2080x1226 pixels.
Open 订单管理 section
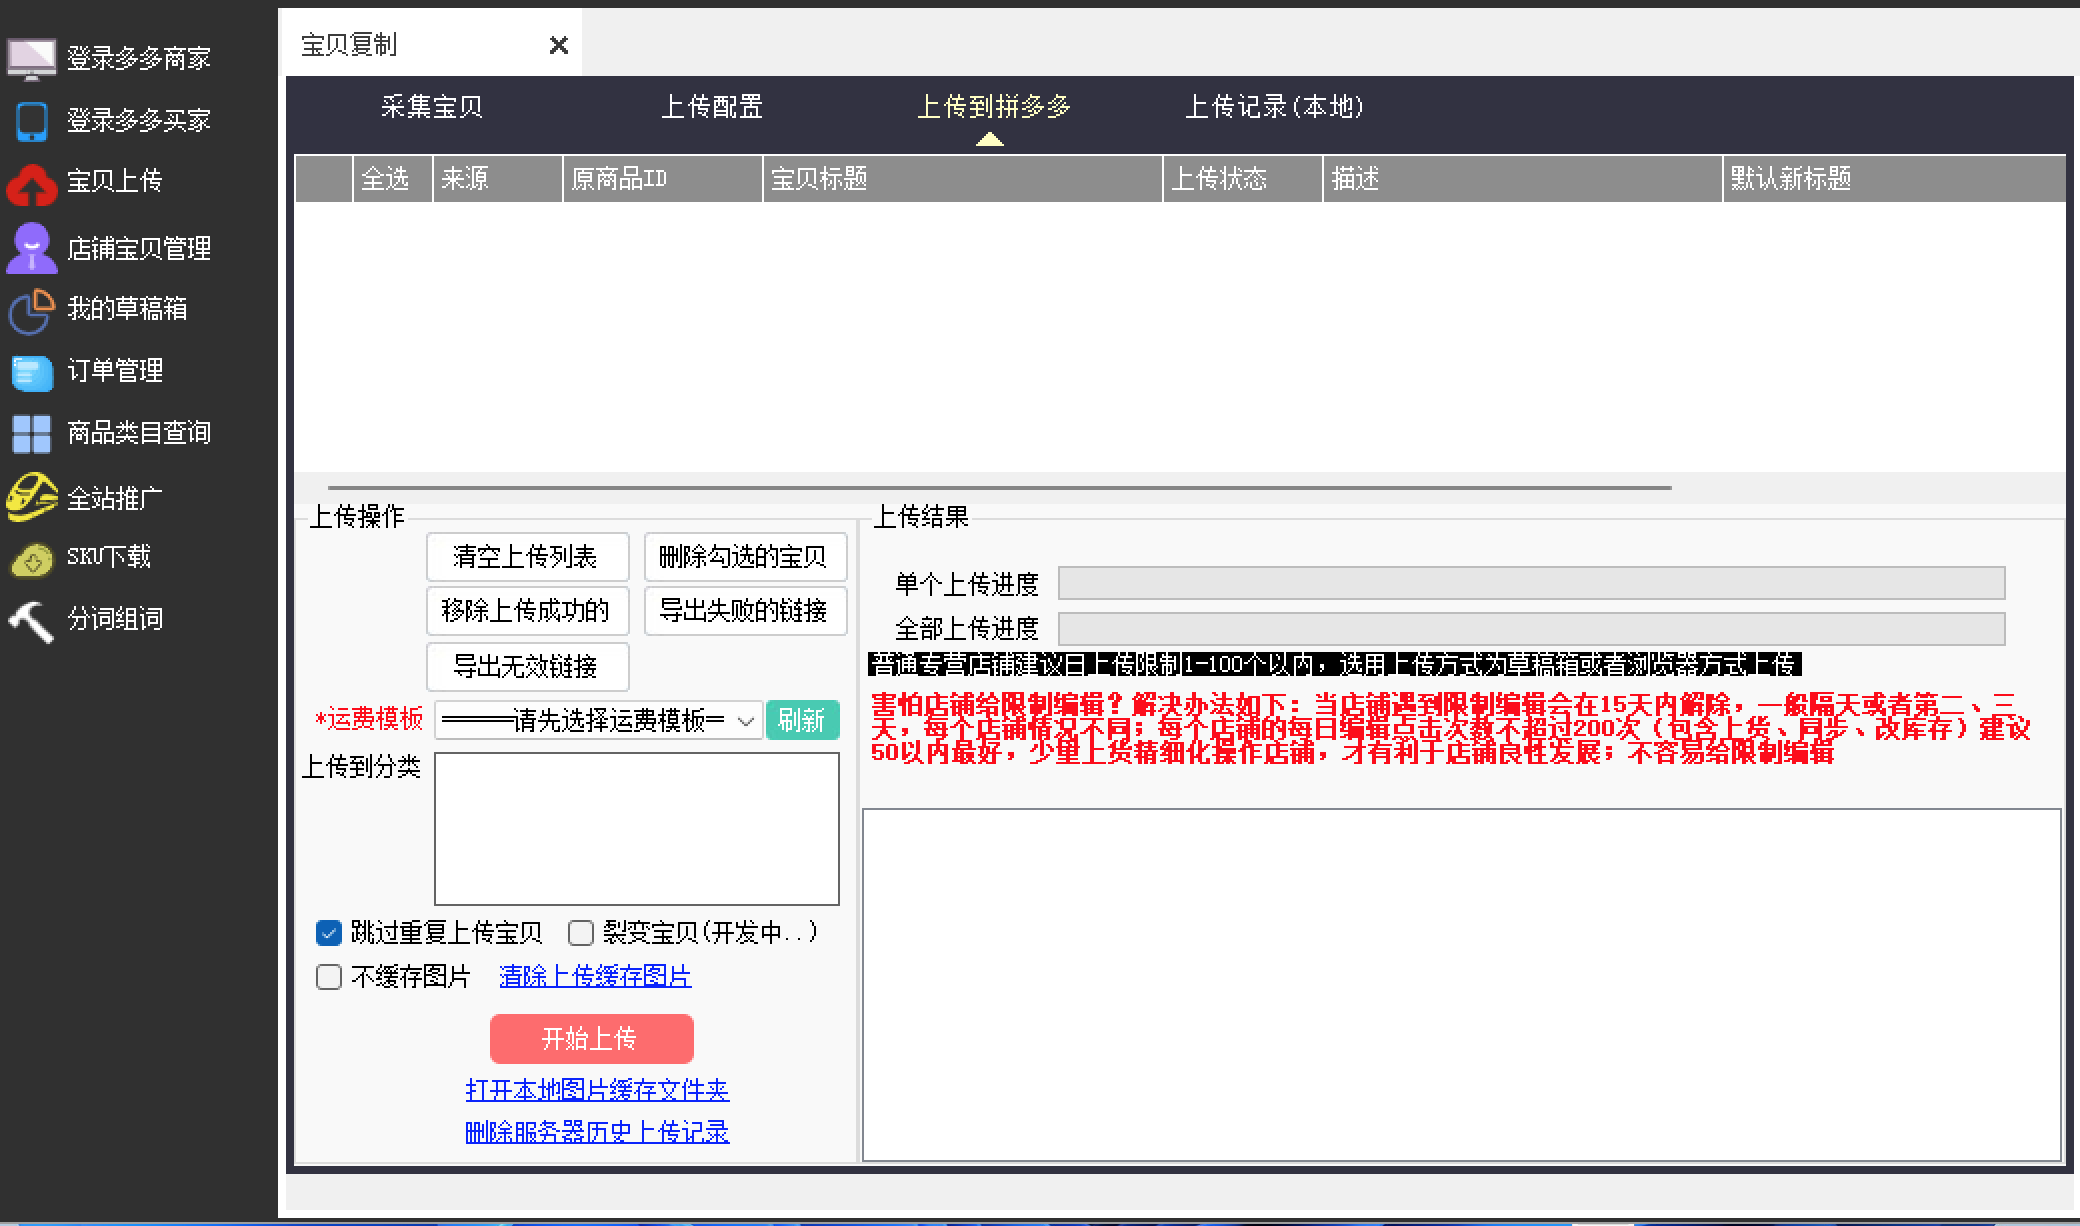click(x=115, y=371)
